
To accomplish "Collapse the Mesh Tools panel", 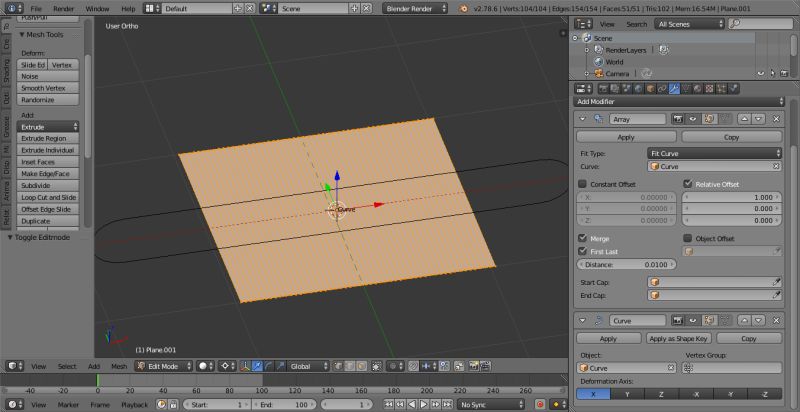I will coord(22,35).
